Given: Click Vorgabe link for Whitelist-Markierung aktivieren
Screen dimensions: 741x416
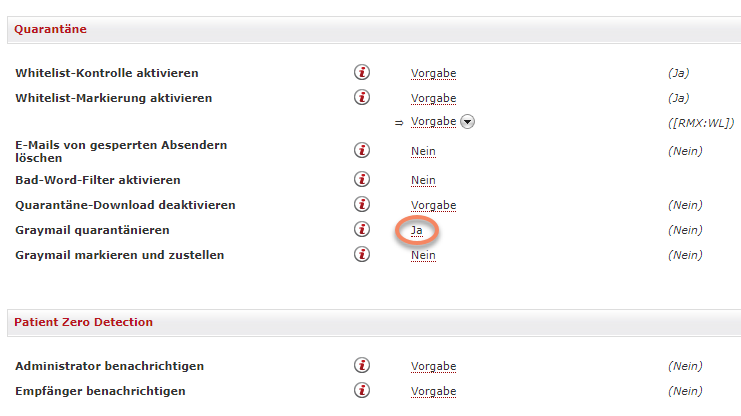Looking at the screenshot, I should tap(433, 98).
